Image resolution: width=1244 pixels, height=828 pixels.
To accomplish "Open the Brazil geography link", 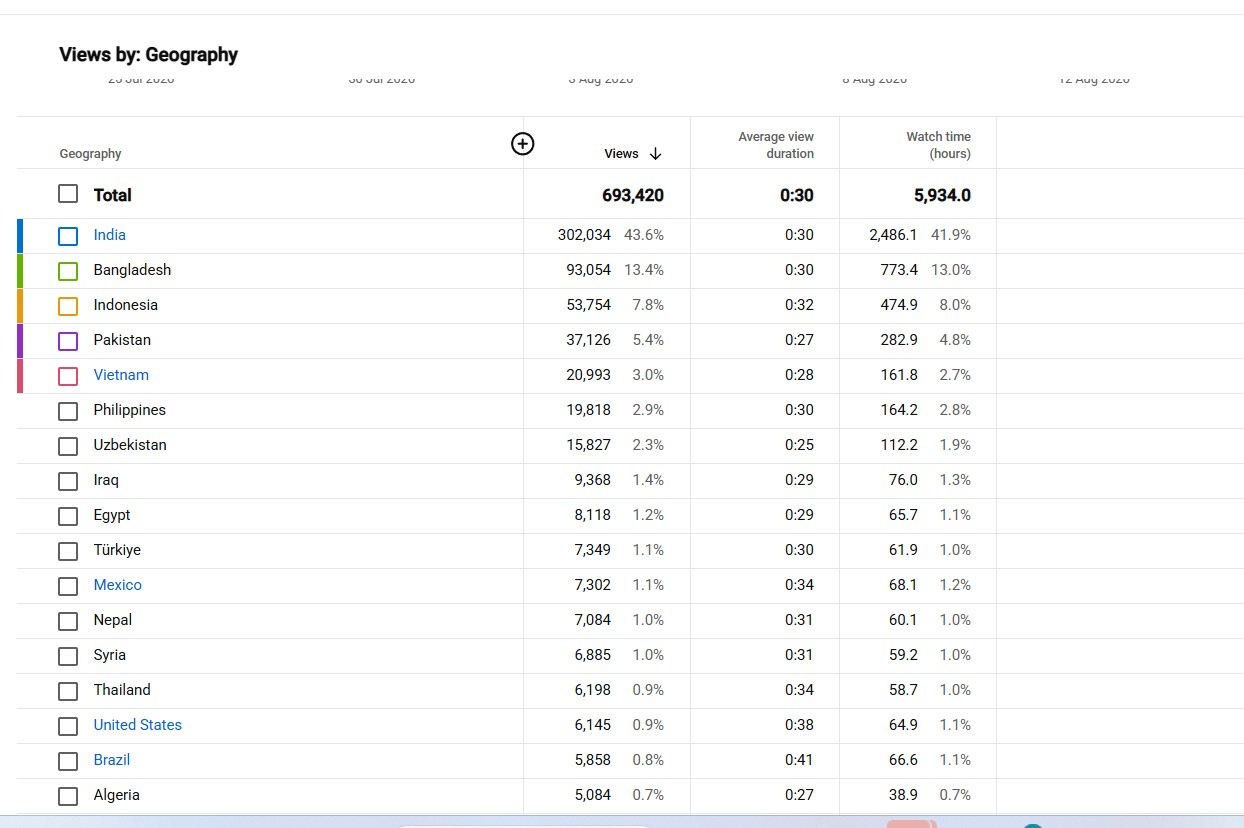I will [112, 760].
